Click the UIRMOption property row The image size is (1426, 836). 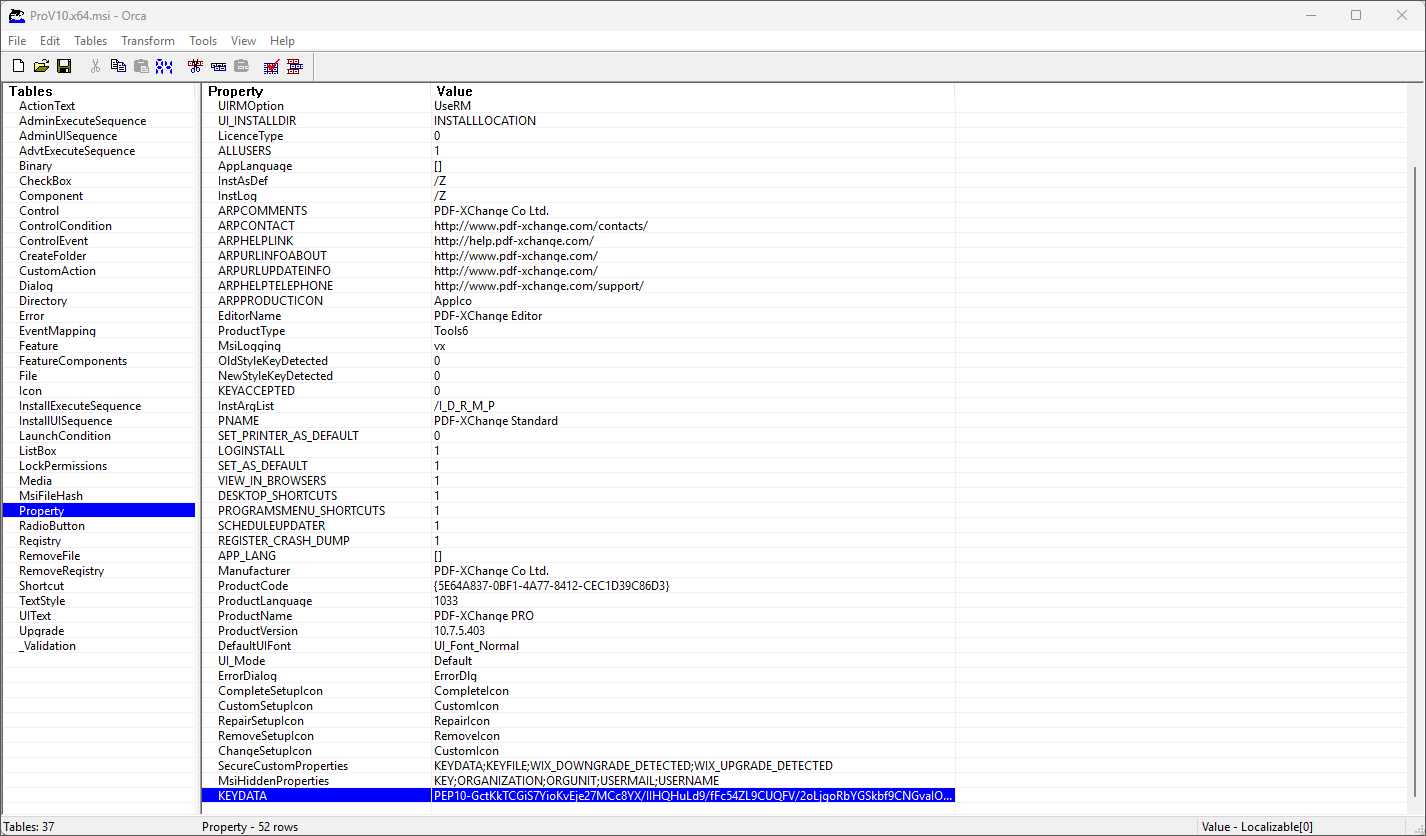pos(578,106)
